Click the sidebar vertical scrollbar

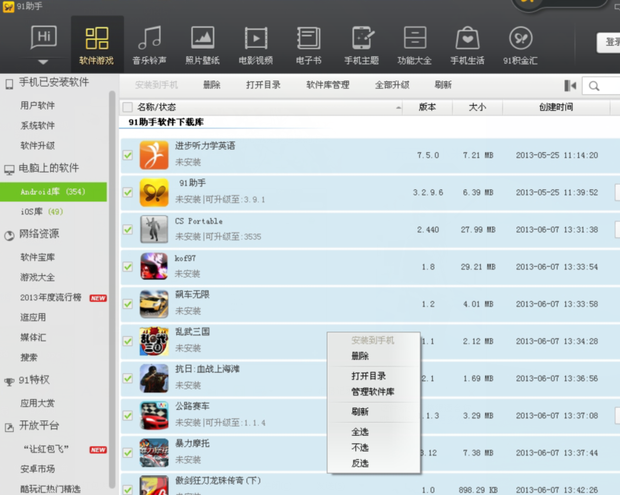(x=112, y=289)
